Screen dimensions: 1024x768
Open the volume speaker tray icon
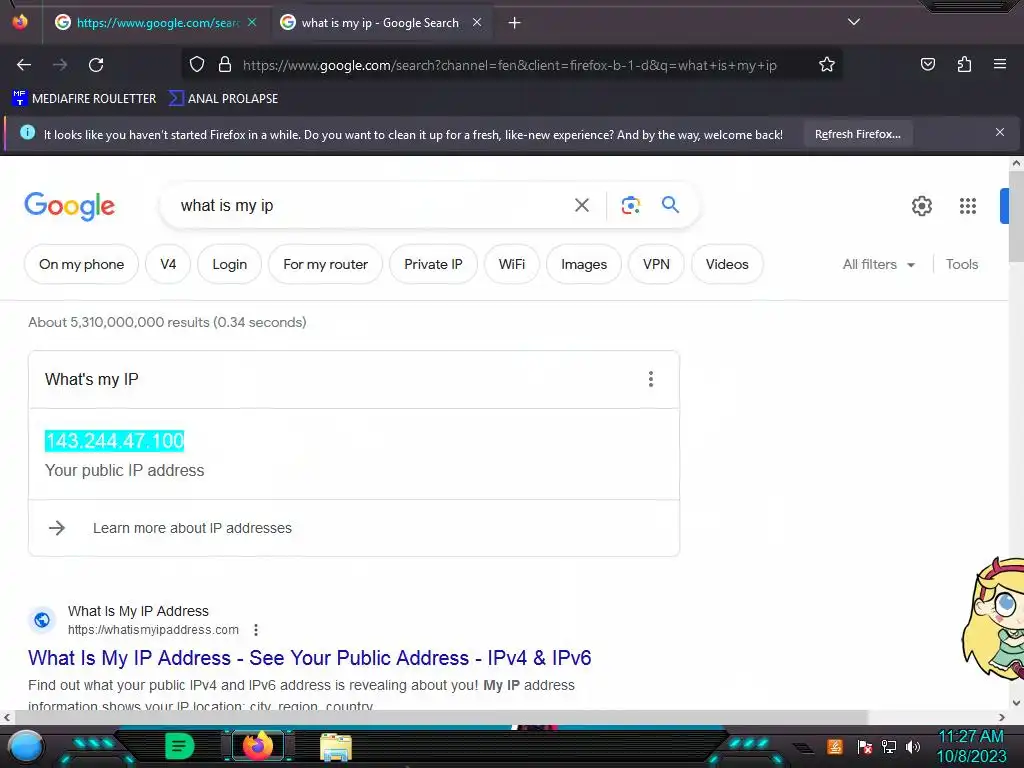coord(912,747)
